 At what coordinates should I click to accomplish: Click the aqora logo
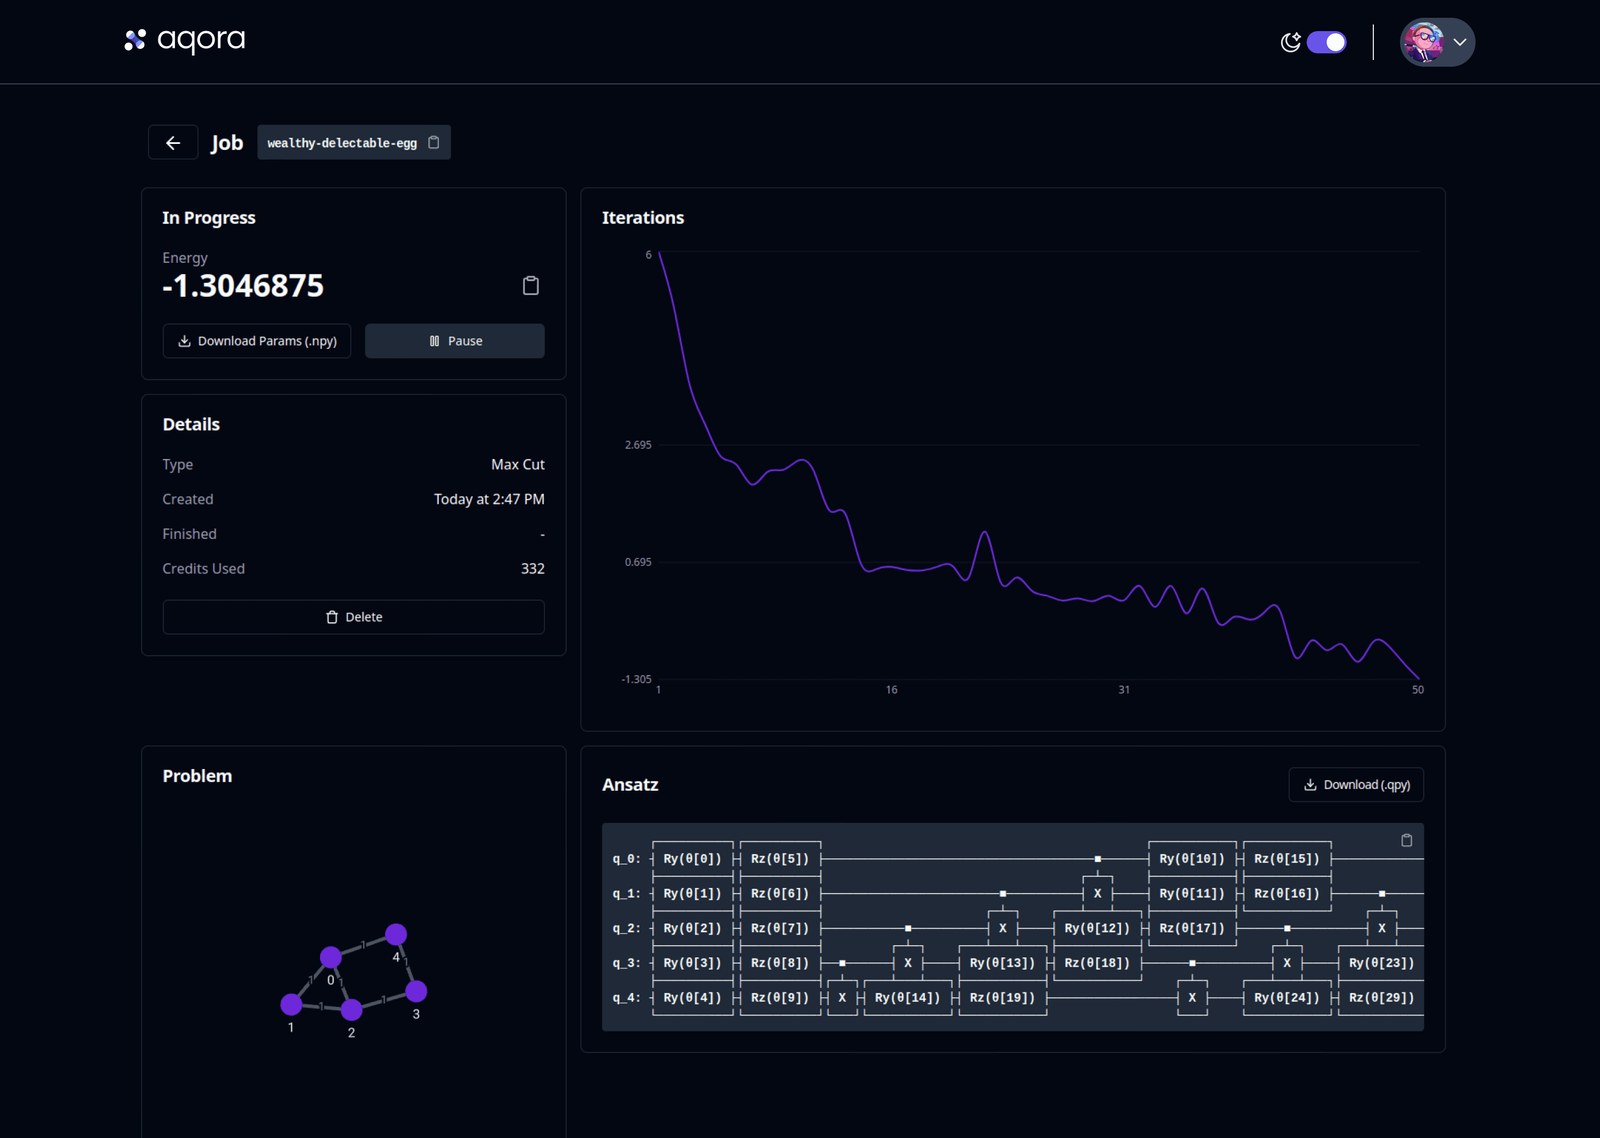click(184, 40)
